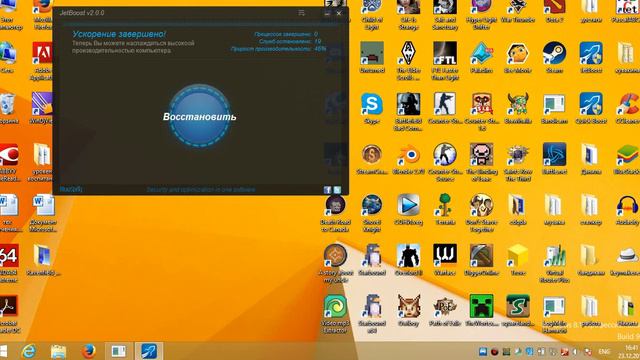Image resolution: width=640 pixels, height=360 pixels.
Task: Open the JetBoost menu icon in title bar
Action: (x=302, y=13)
